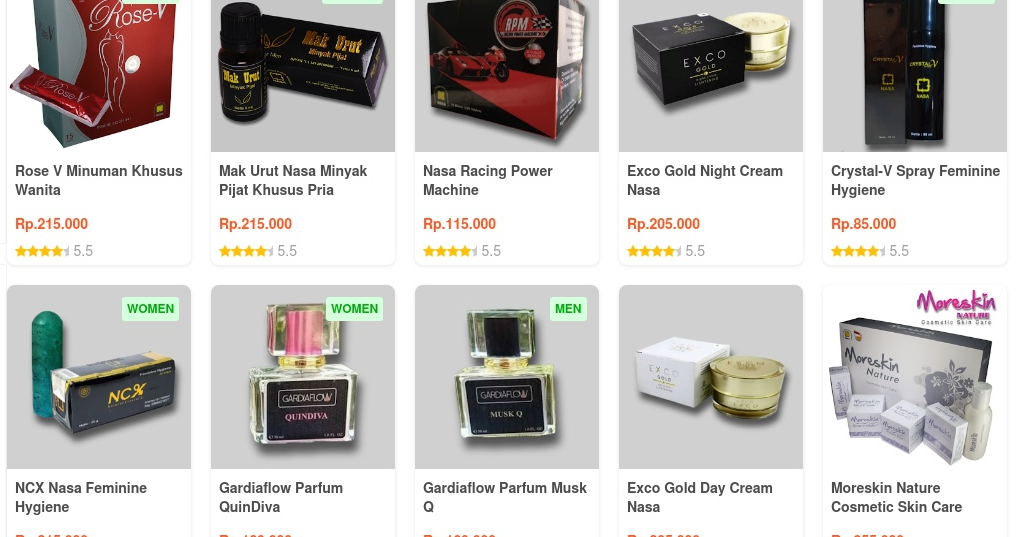
Task: Click the Rp.85.000 price for Crystal-V Spray
Action: [x=863, y=224]
